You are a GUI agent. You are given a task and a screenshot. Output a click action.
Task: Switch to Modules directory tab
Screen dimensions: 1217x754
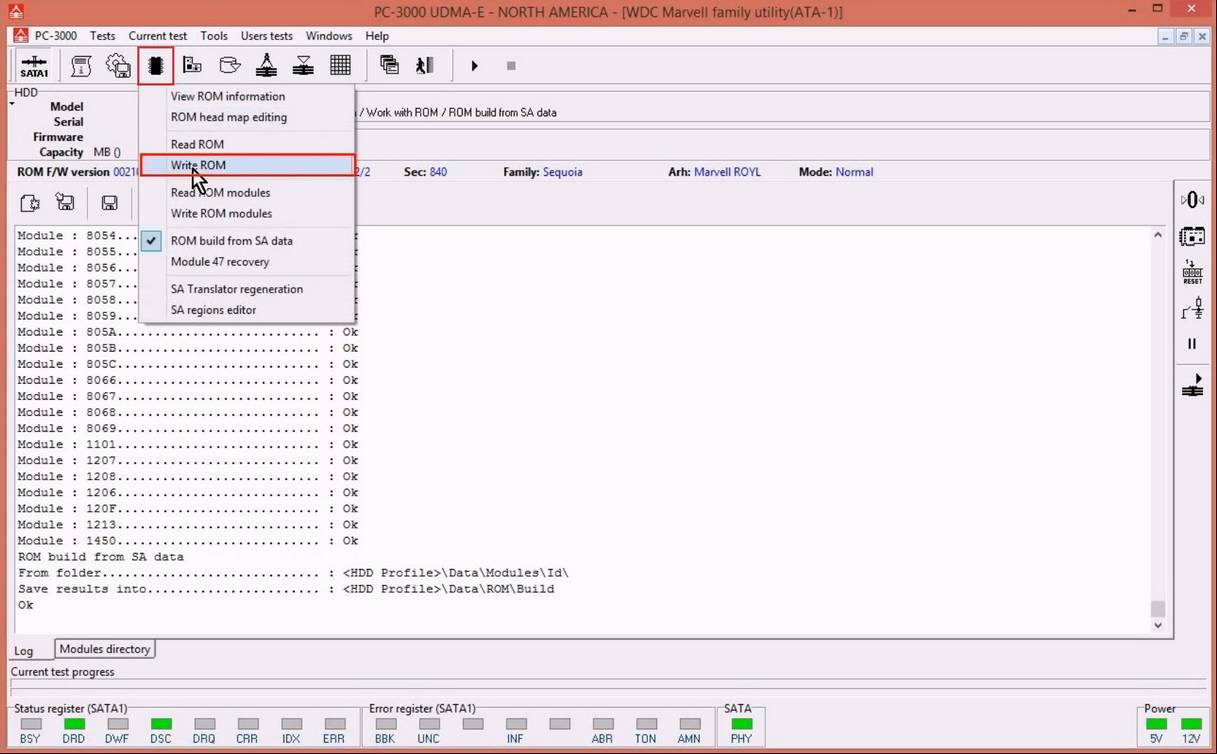[105, 649]
